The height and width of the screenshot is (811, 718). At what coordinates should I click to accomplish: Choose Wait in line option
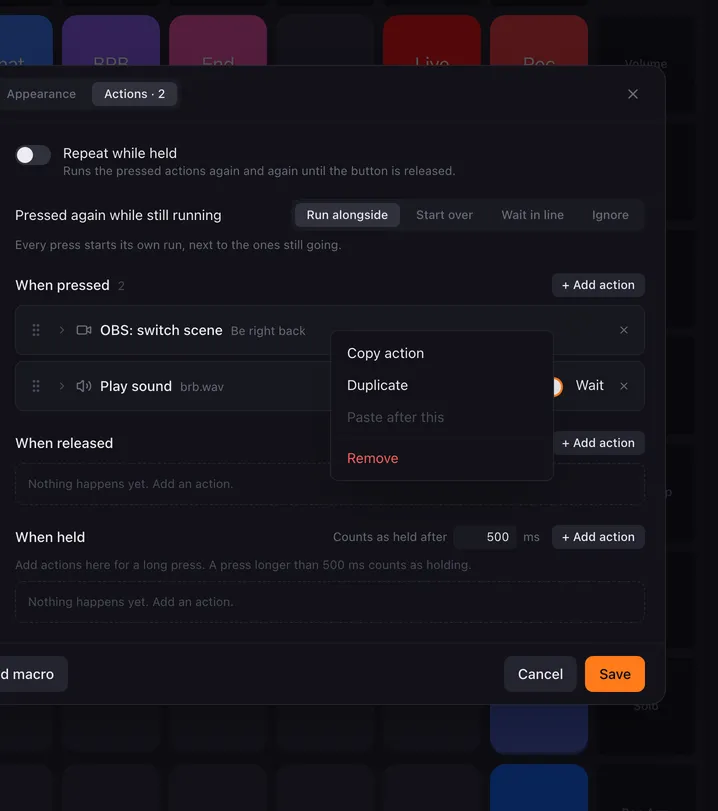point(532,215)
